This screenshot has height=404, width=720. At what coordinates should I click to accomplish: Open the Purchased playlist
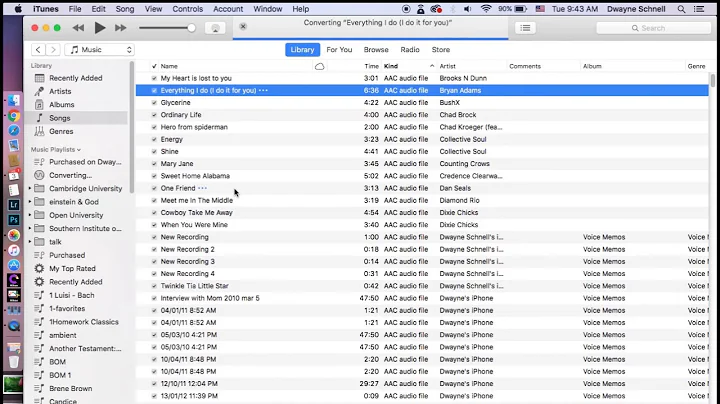(x=67, y=255)
